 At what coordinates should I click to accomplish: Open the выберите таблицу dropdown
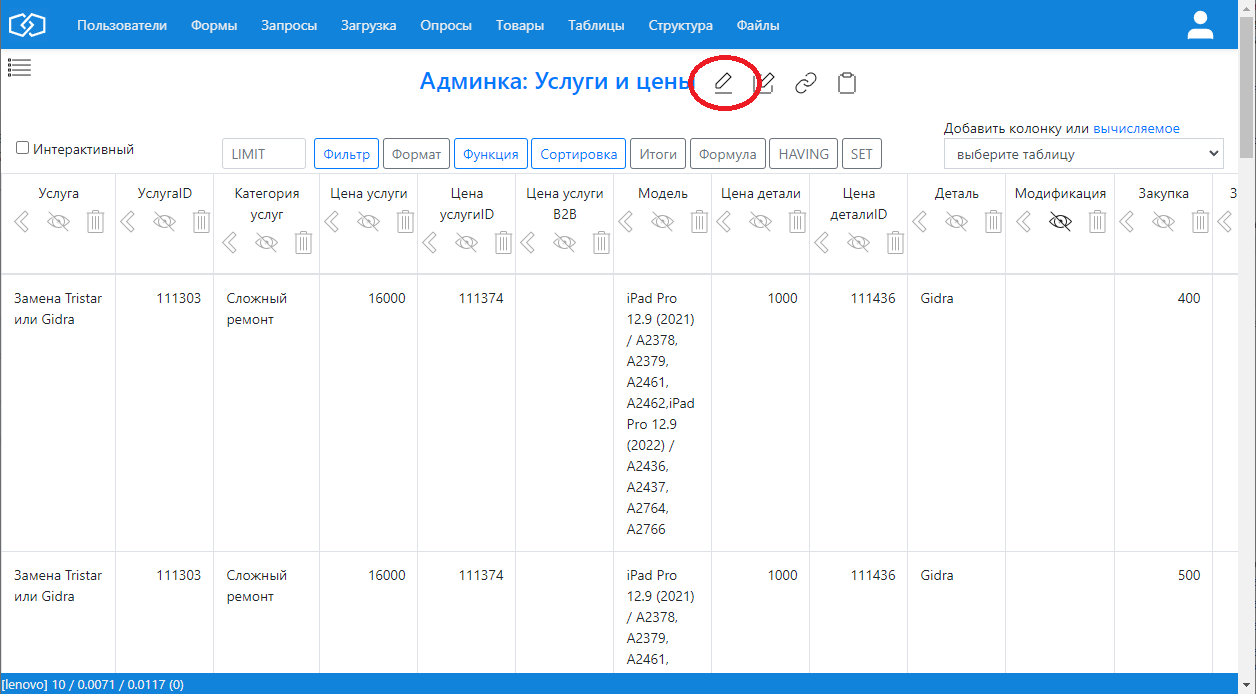point(1084,154)
